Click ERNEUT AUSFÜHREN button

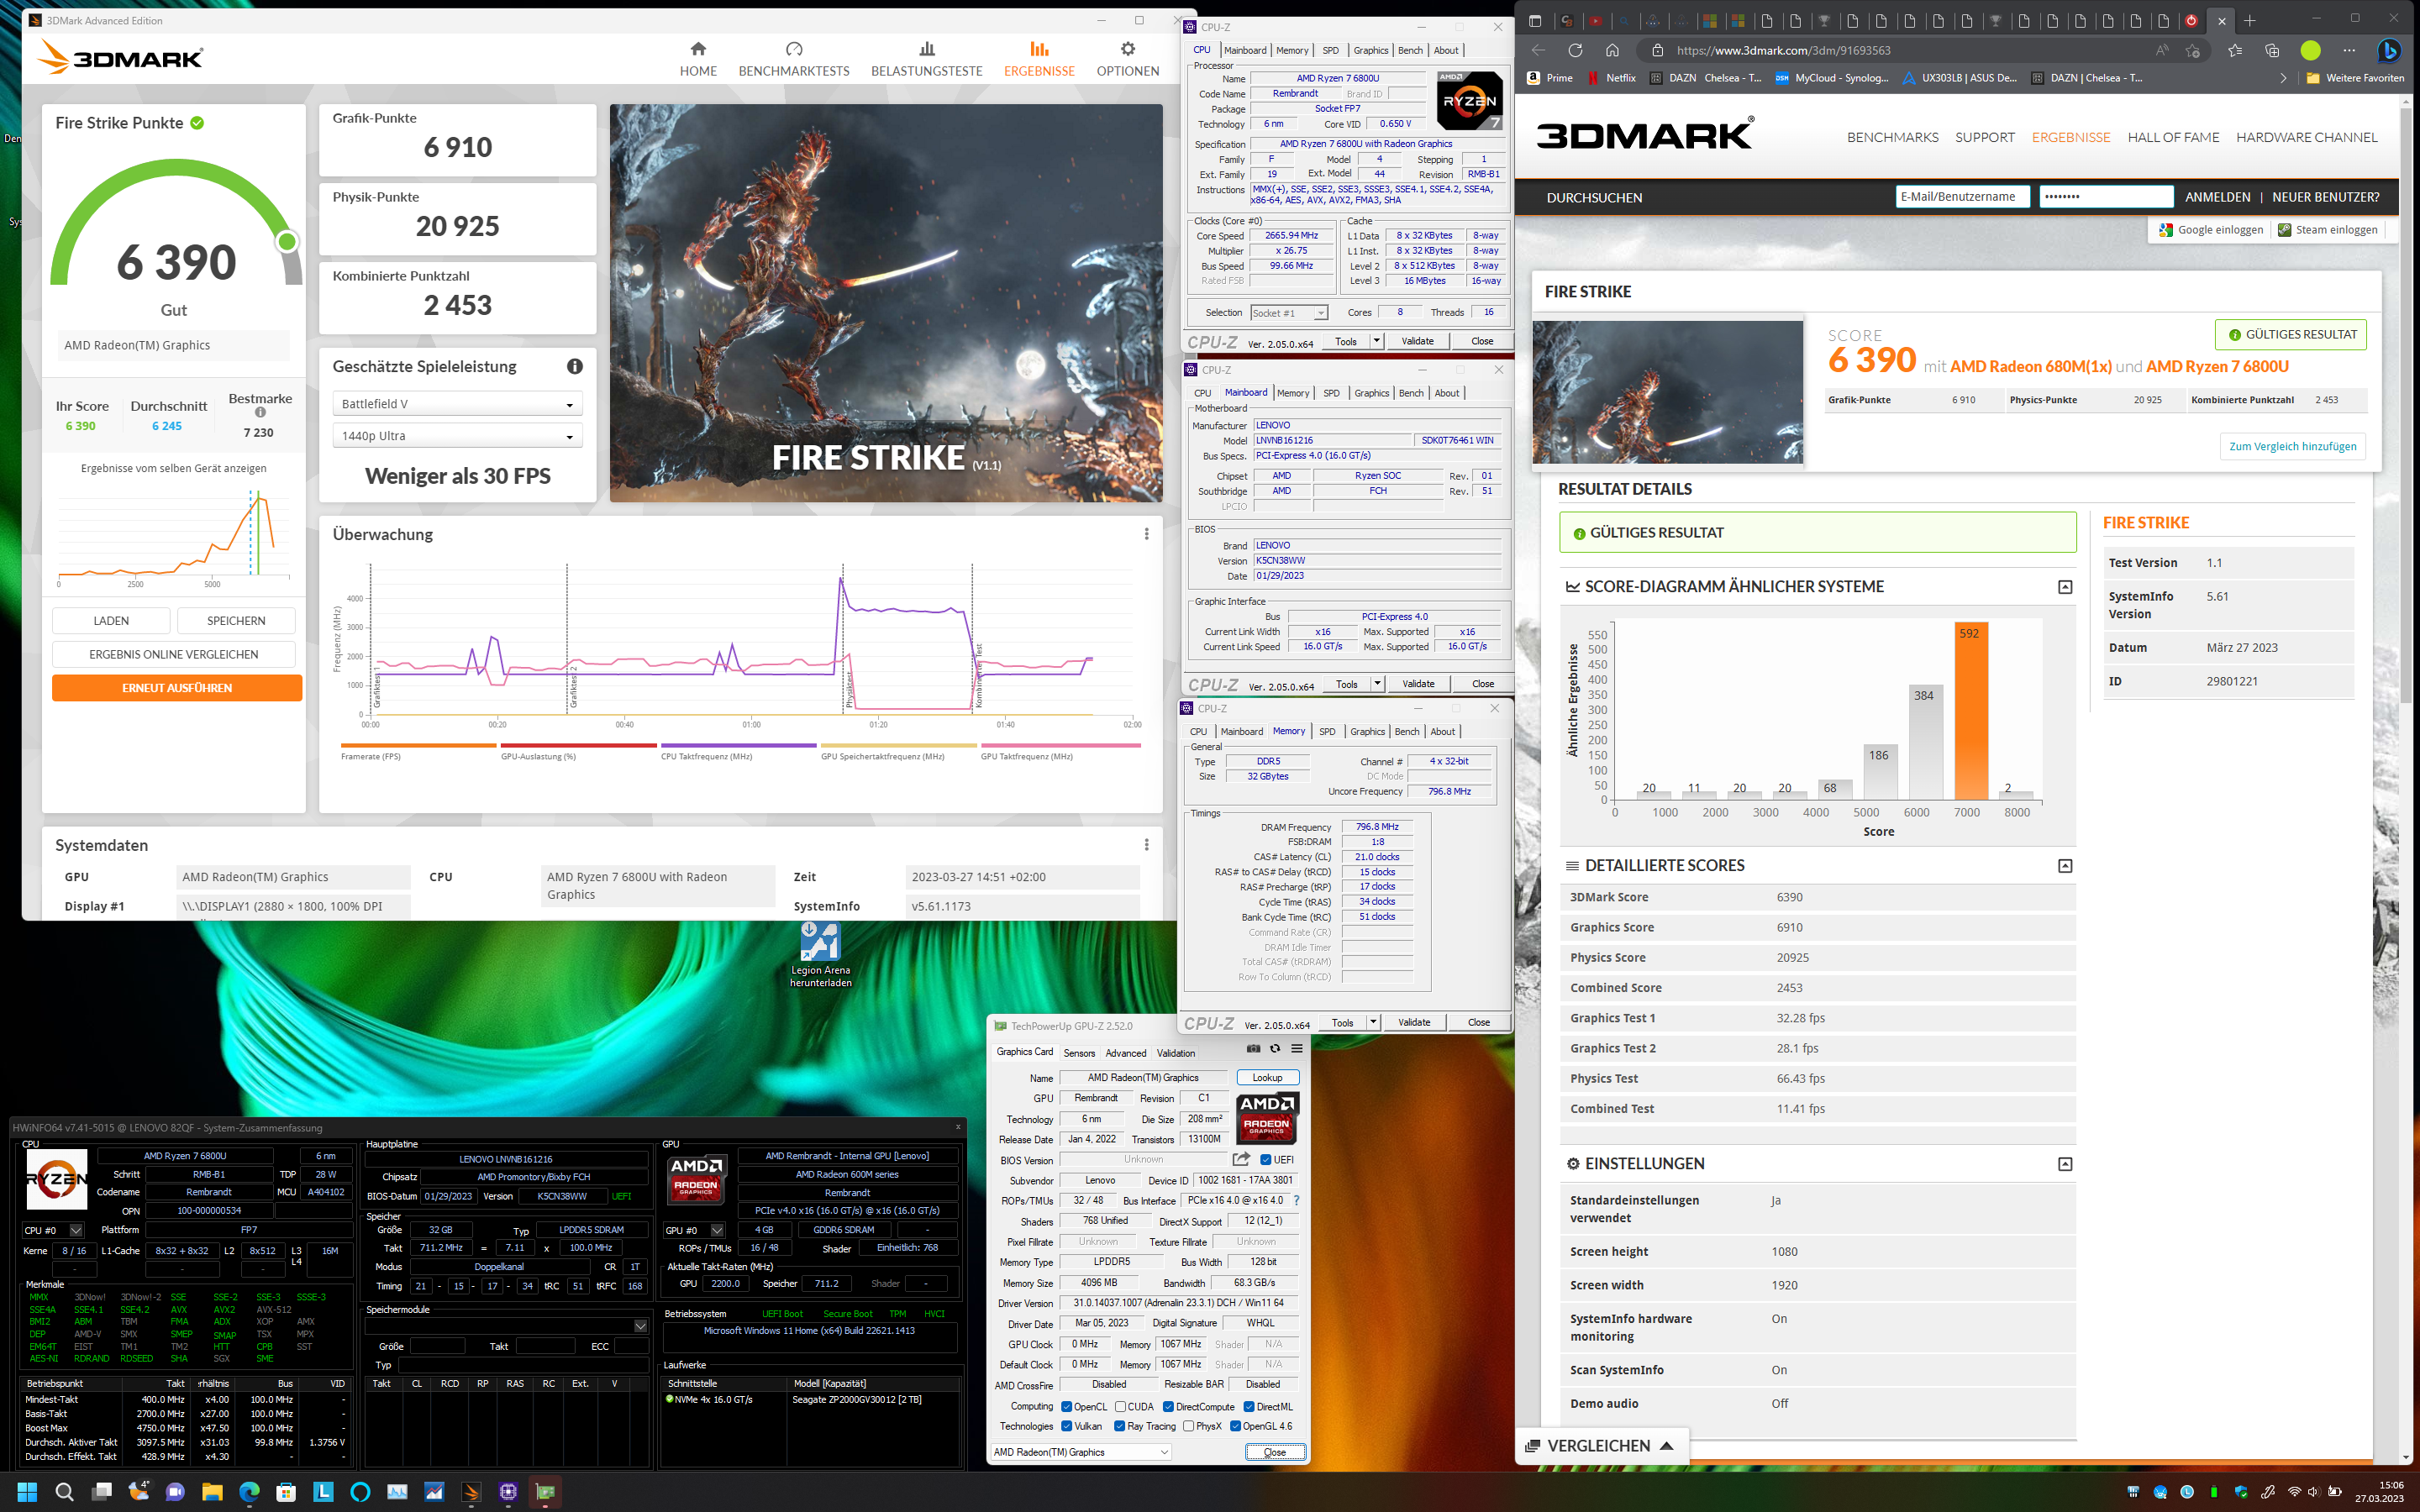pyautogui.click(x=176, y=688)
